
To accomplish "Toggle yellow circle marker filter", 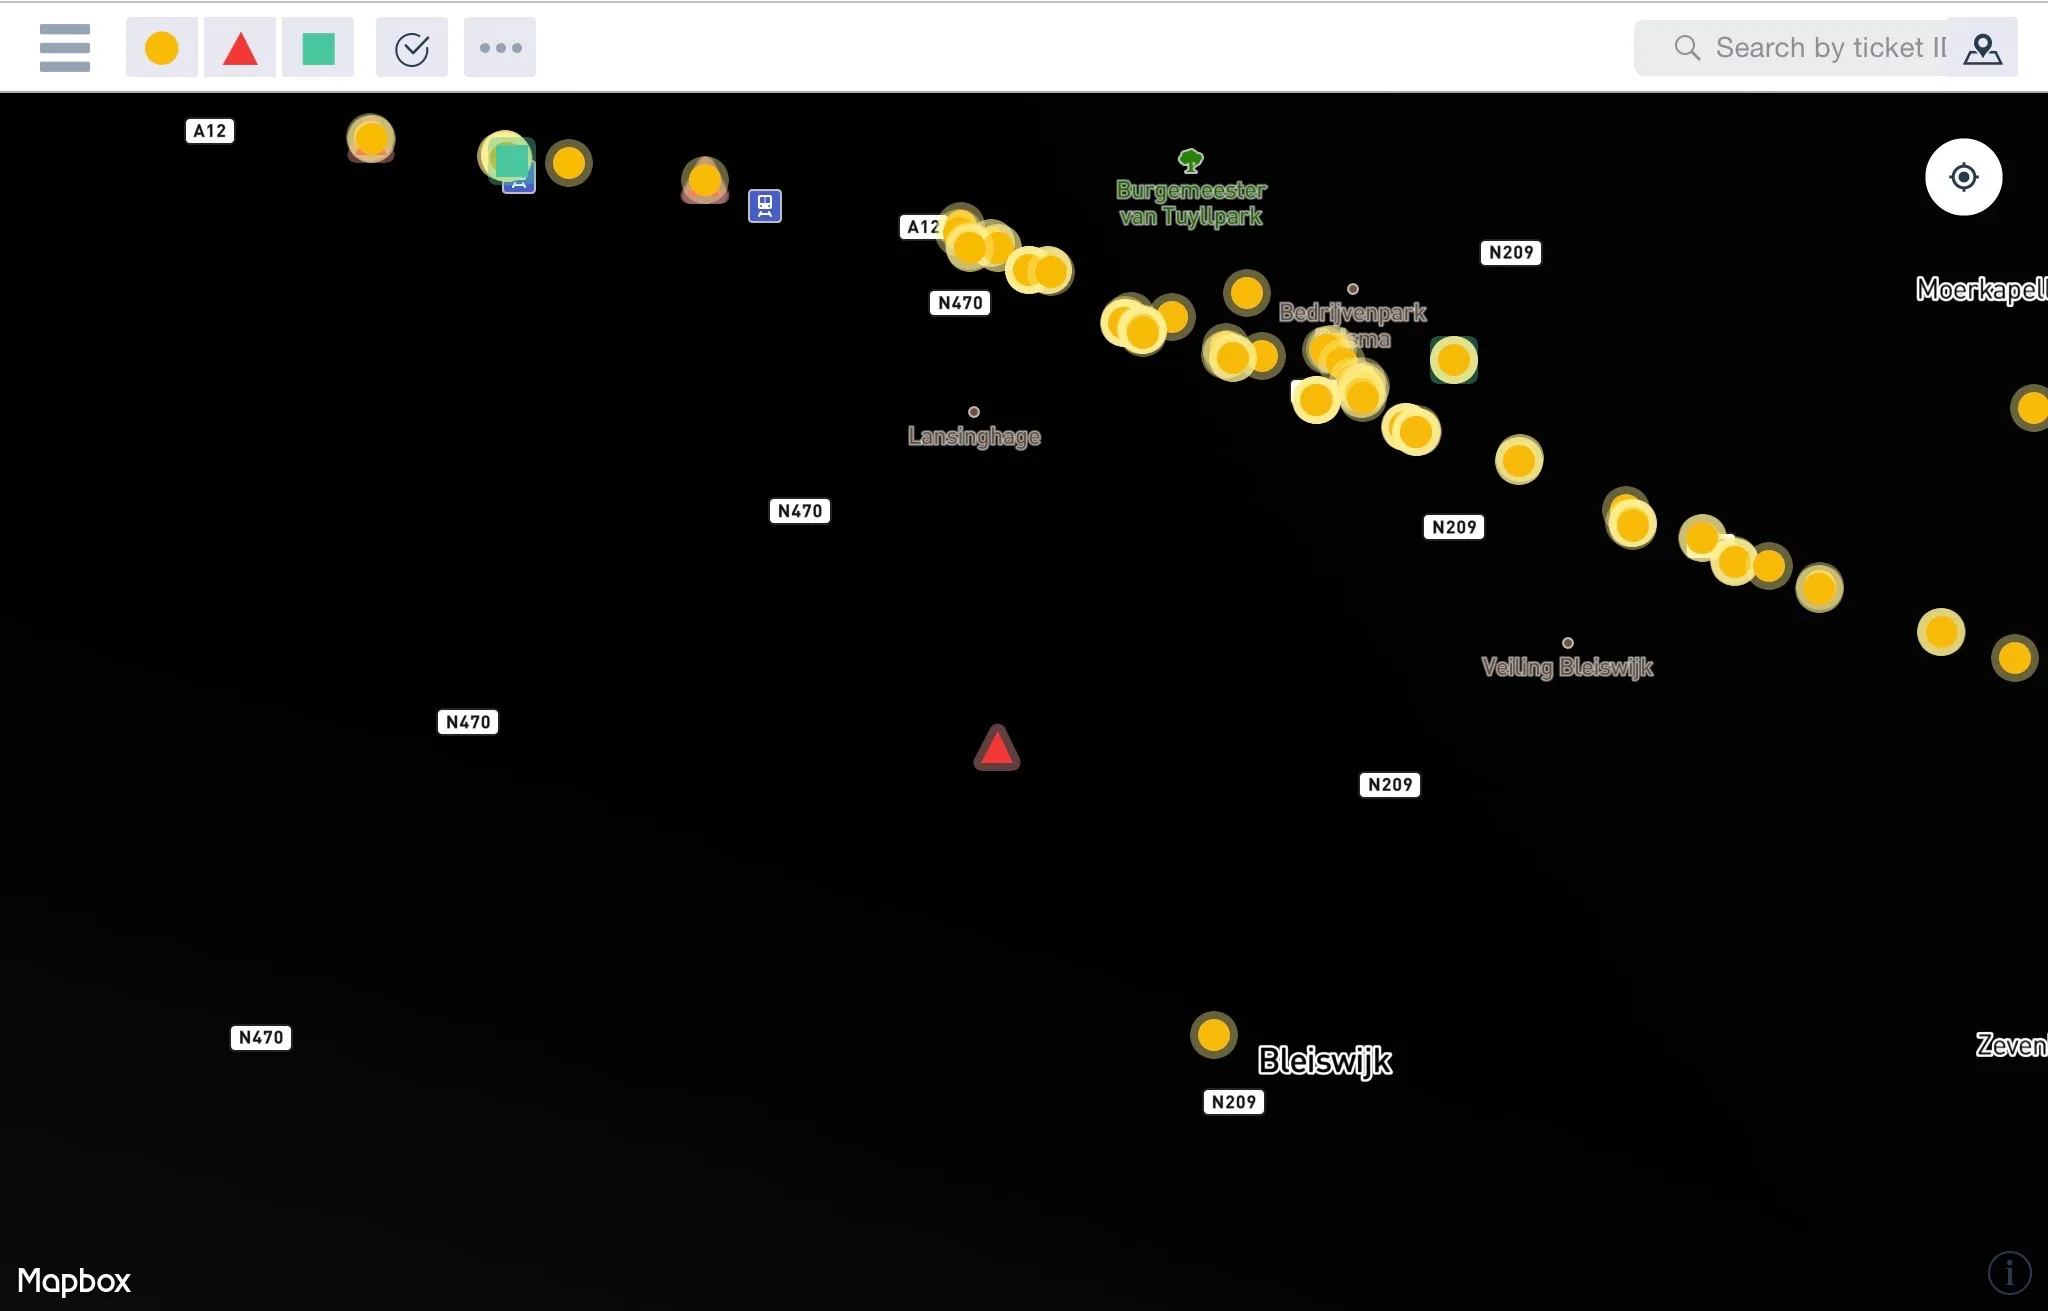I will [x=161, y=47].
